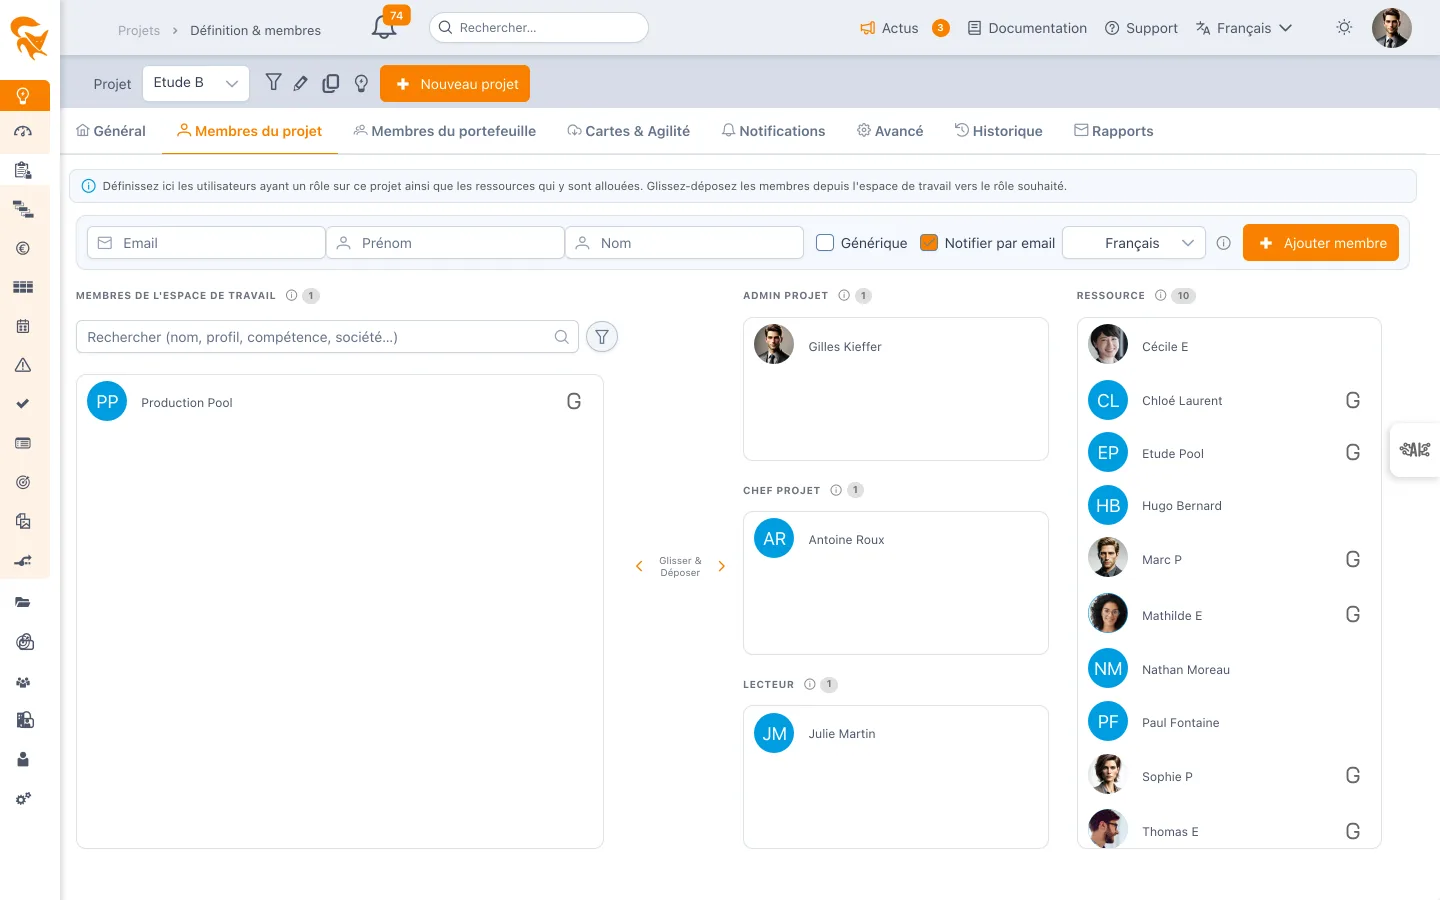Open the Cartes & Agilité tab

coord(628,131)
